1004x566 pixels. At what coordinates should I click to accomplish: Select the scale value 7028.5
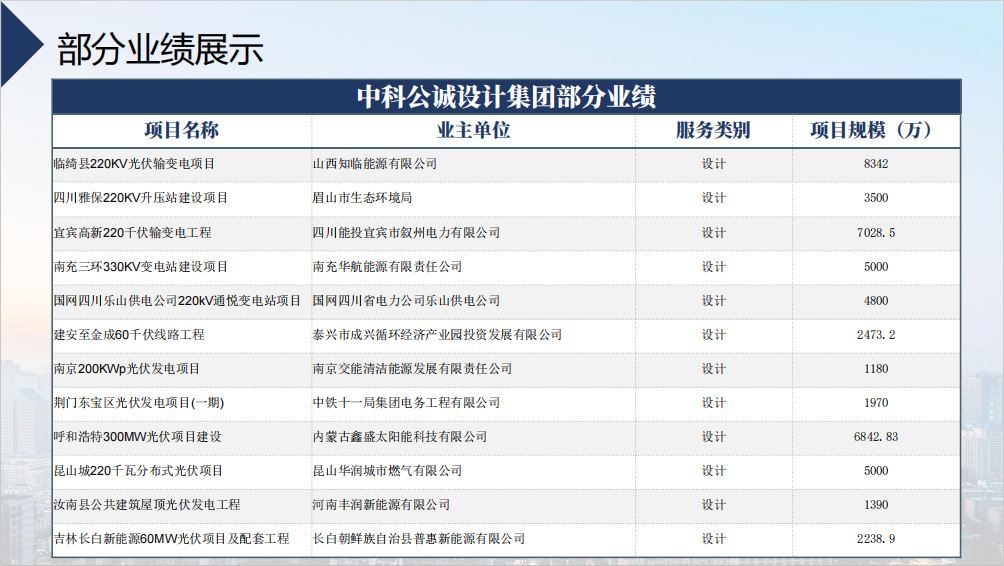[876, 232]
